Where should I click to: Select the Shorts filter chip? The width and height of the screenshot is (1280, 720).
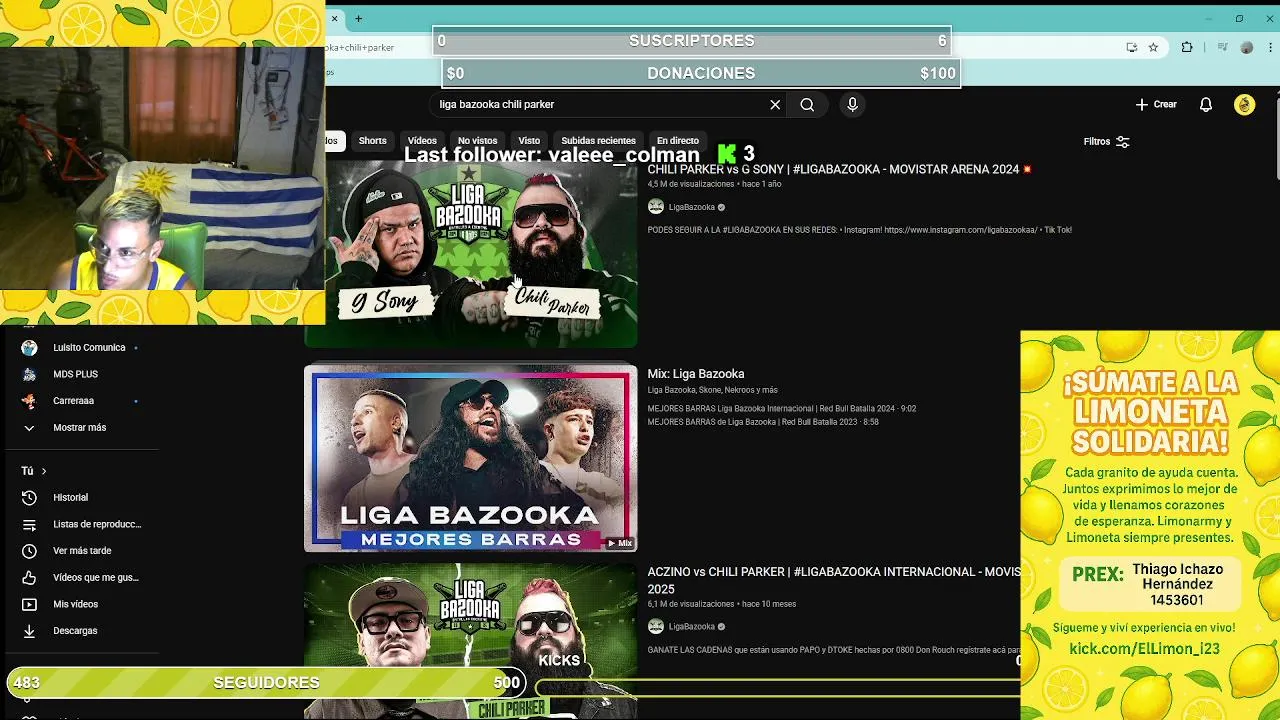click(372, 141)
